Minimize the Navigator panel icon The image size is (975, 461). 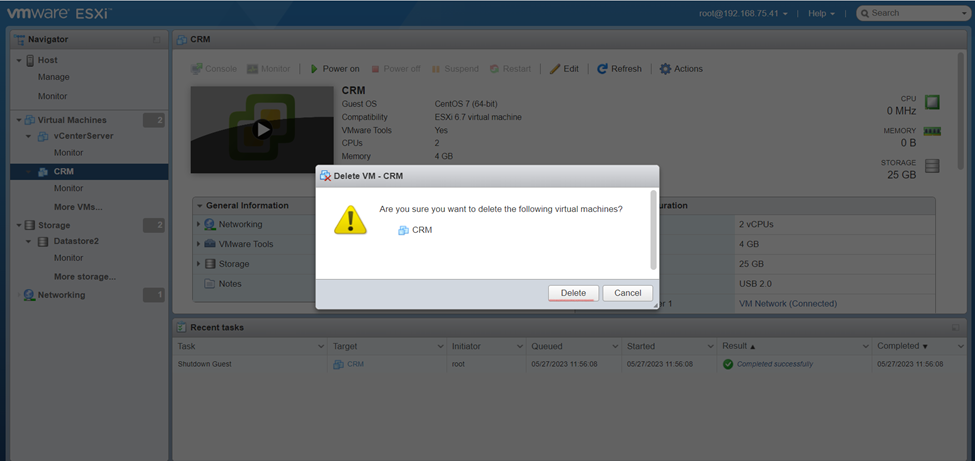(157, 40)
